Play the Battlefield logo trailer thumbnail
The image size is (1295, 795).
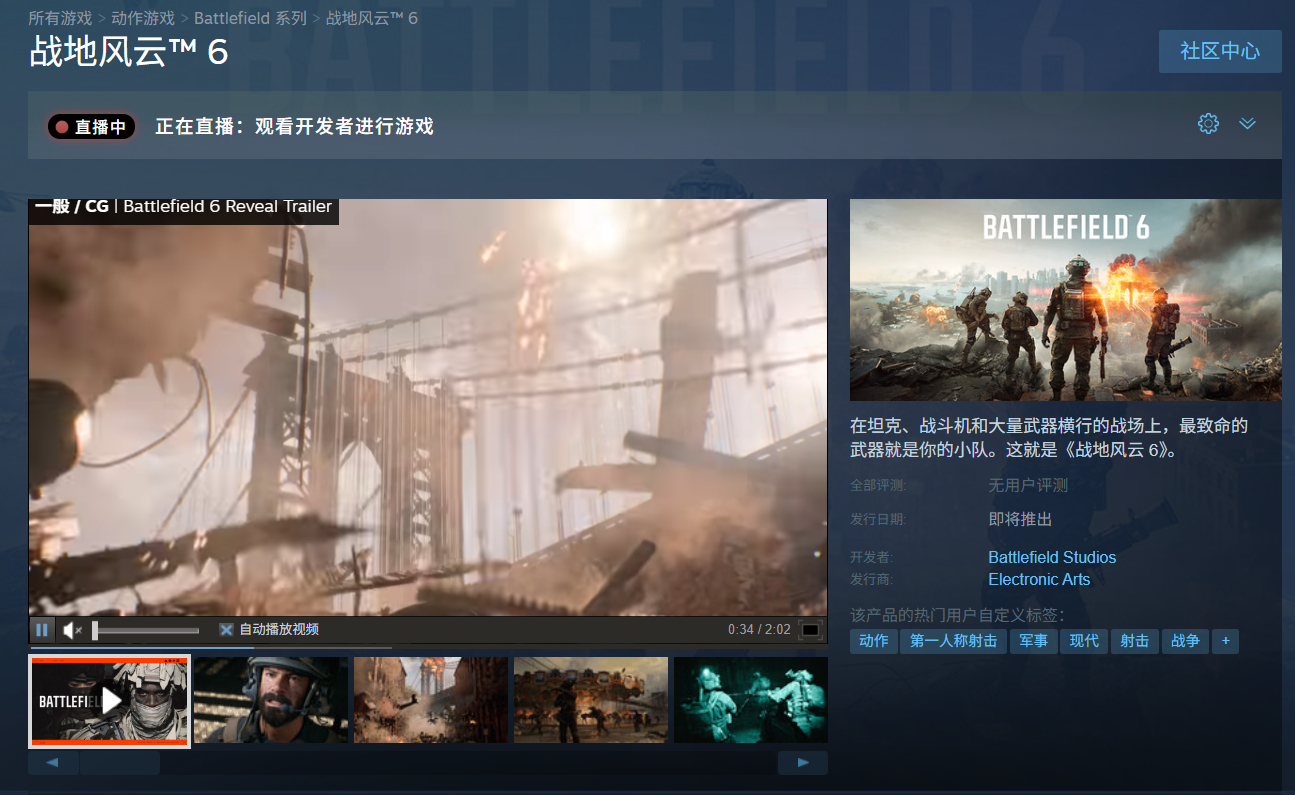click(x=110, y=701)
